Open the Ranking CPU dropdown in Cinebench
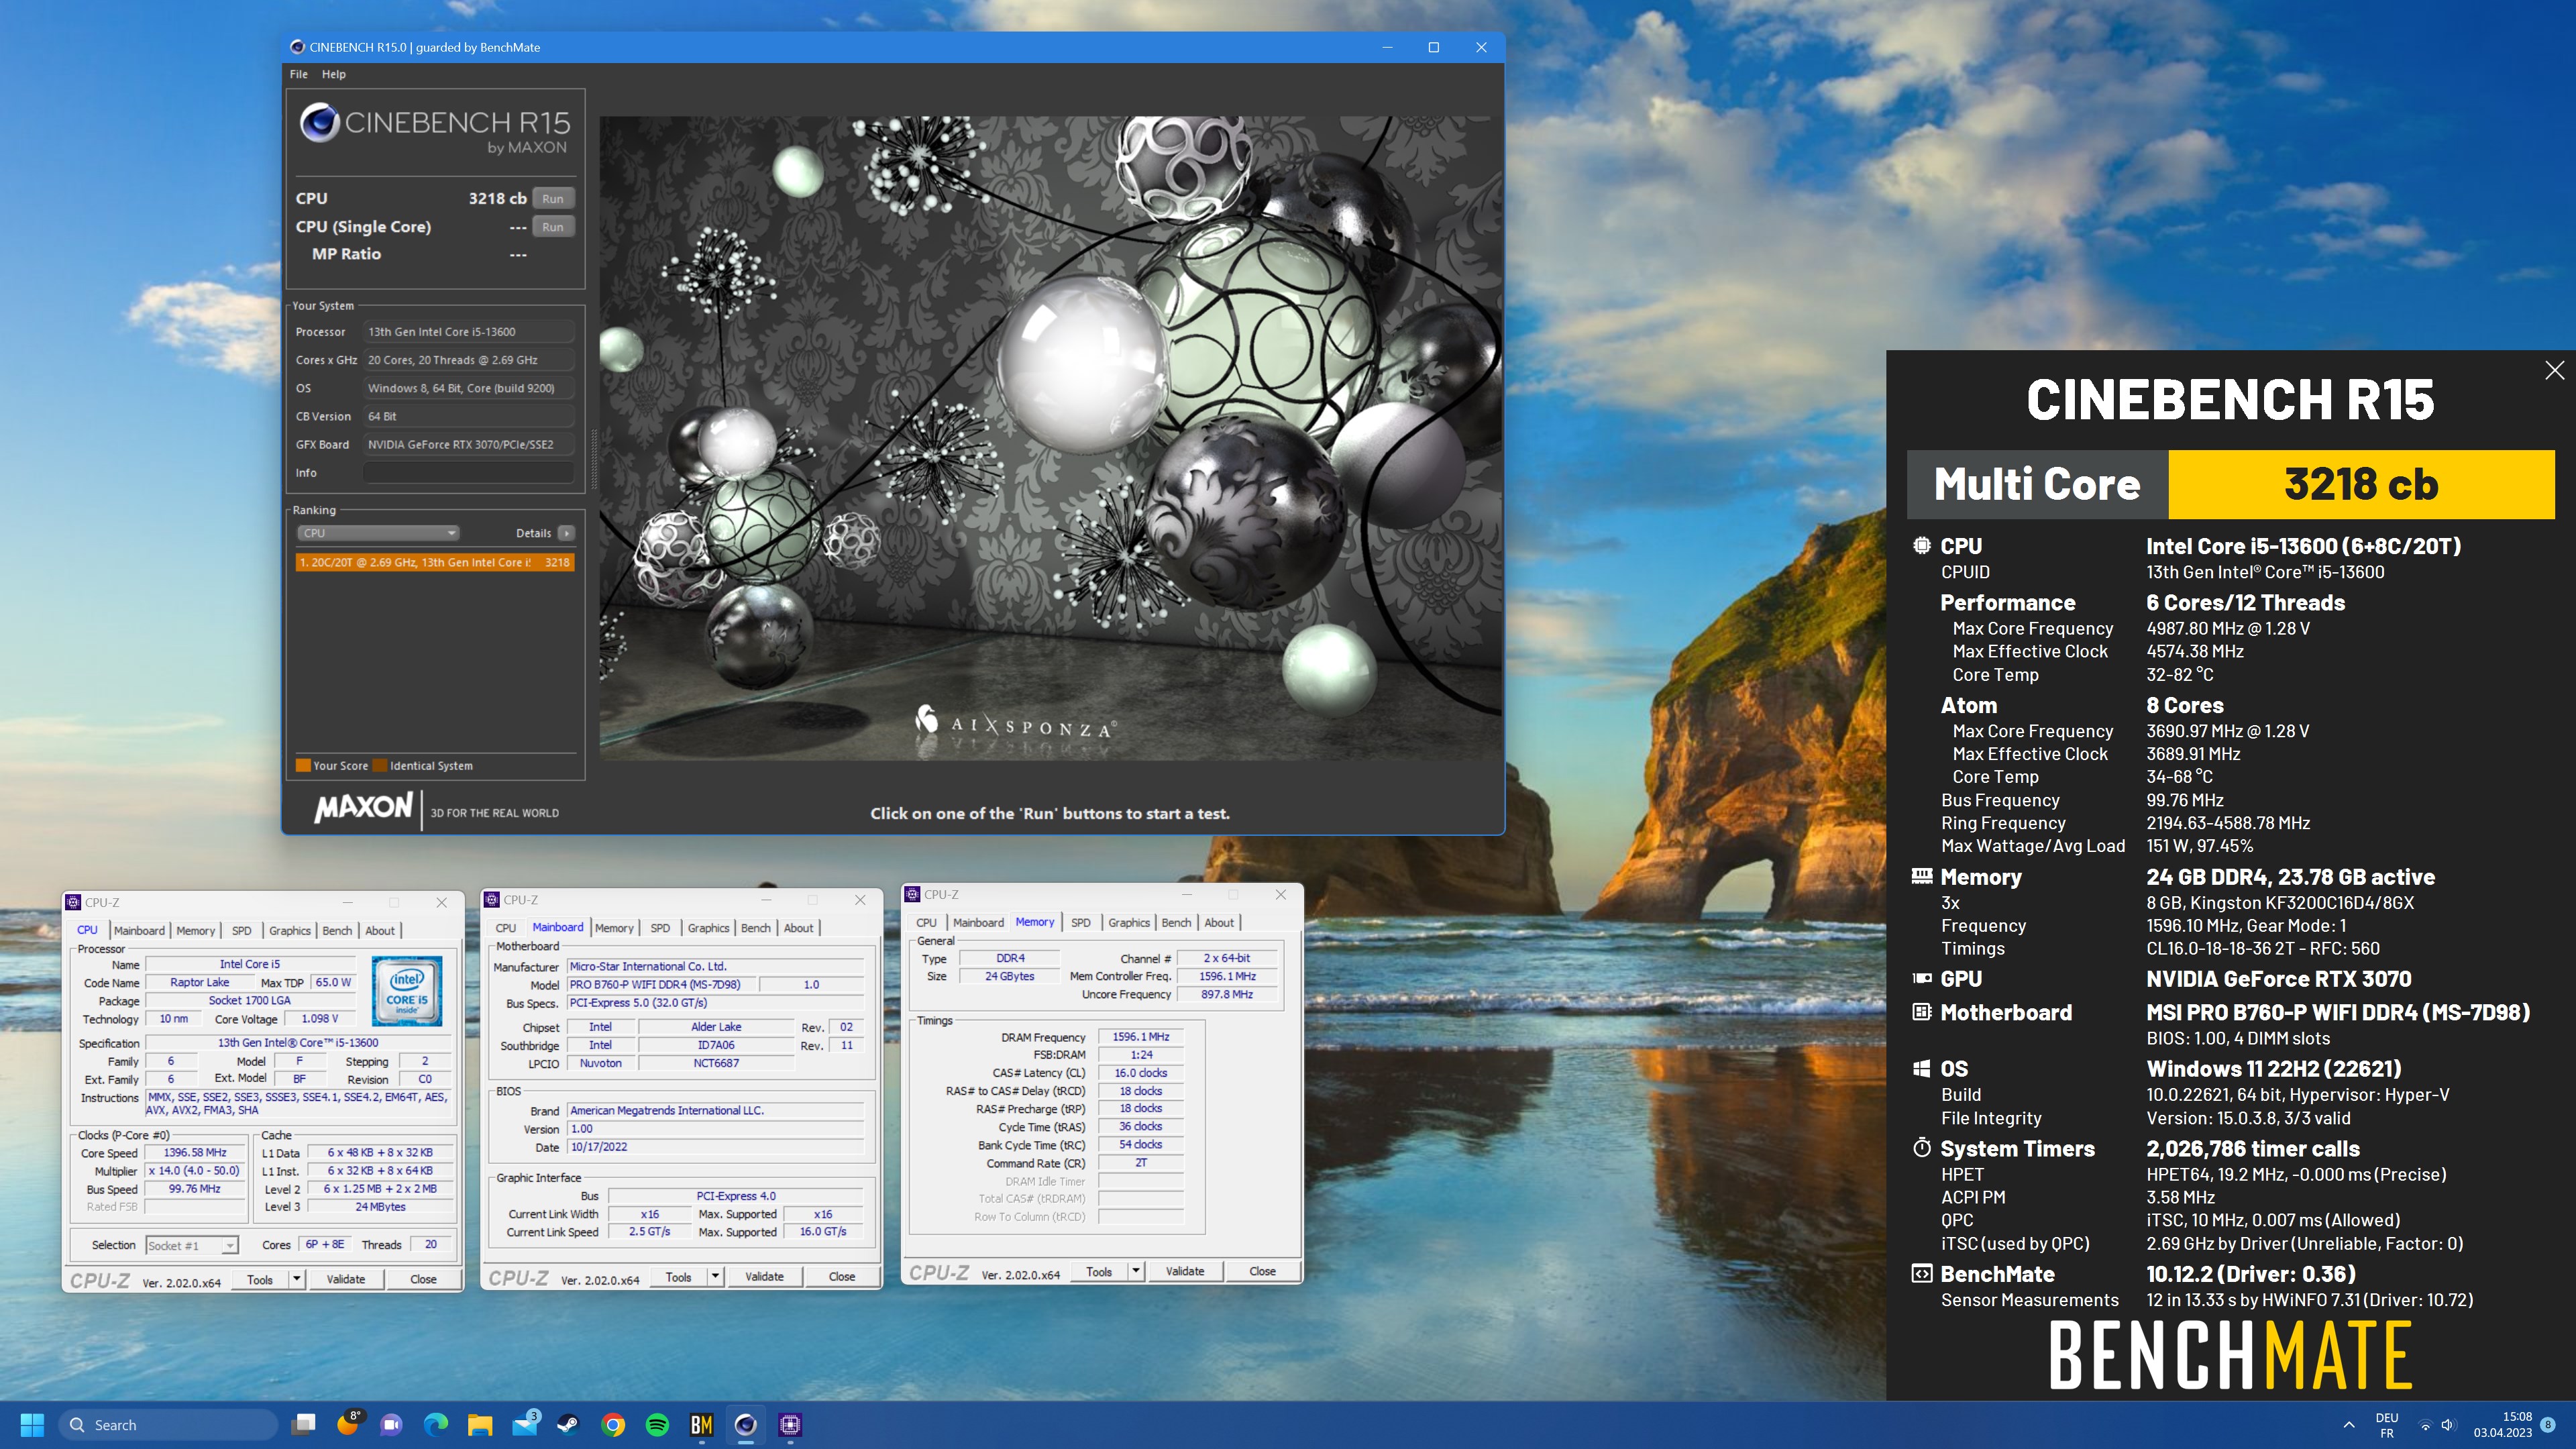This screenshot has width=2576, height=1449. (378, 533)
